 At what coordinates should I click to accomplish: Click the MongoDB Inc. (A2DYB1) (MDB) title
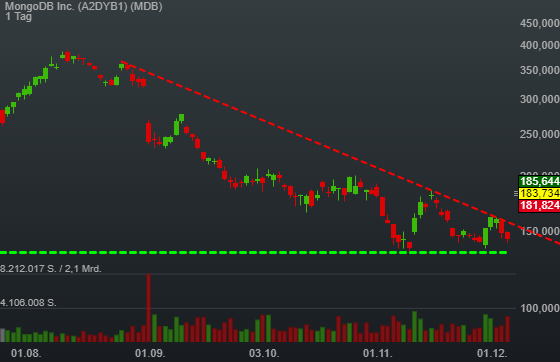84,6
